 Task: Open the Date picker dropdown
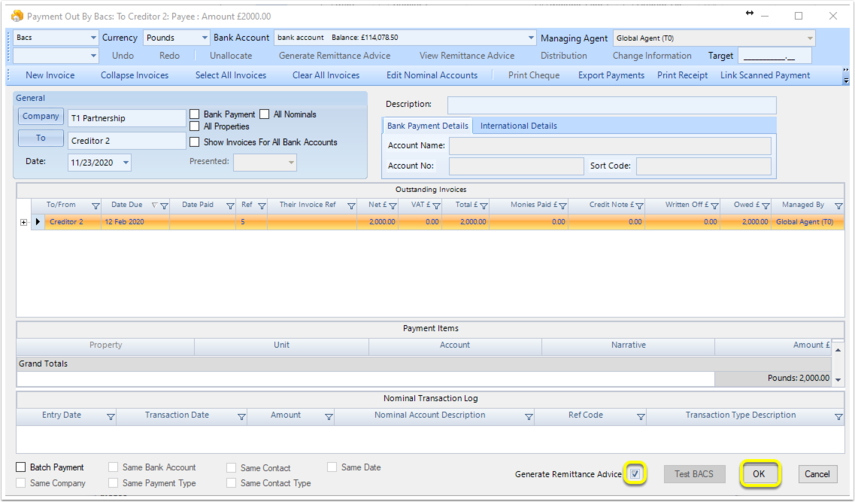[126, 162]
